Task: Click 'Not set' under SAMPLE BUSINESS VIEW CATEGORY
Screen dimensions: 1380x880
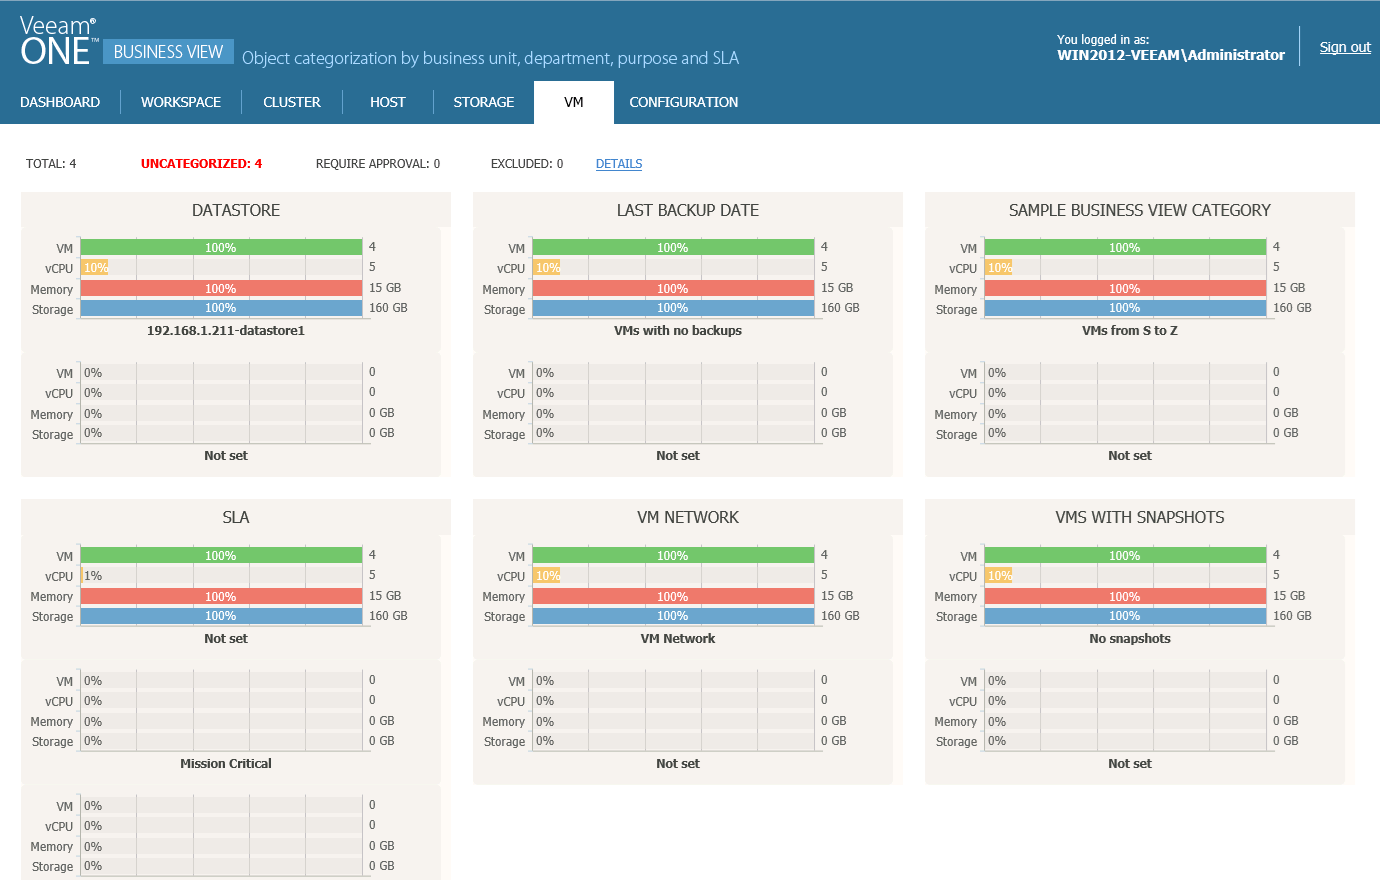Action: tap(1130, 456)
